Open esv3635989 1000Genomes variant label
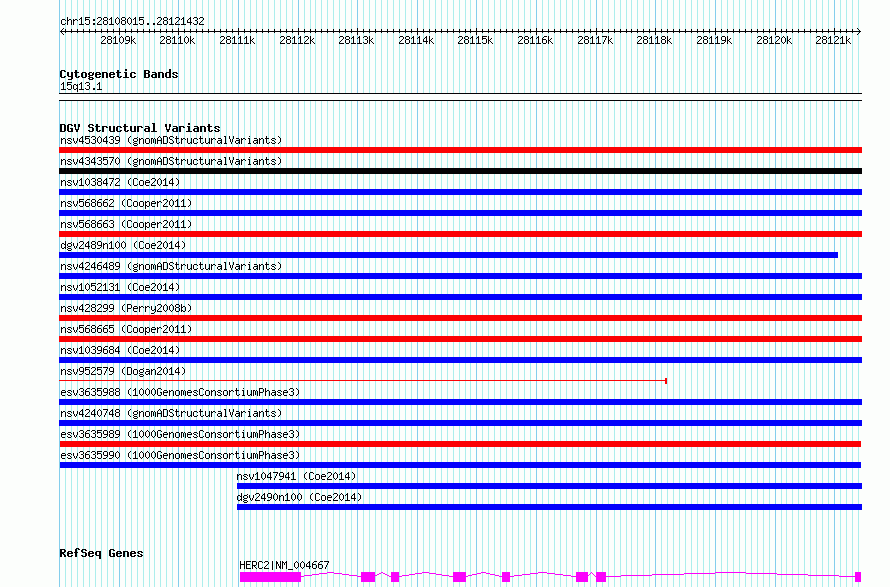The image size is (890, 587). pos(180,434)
